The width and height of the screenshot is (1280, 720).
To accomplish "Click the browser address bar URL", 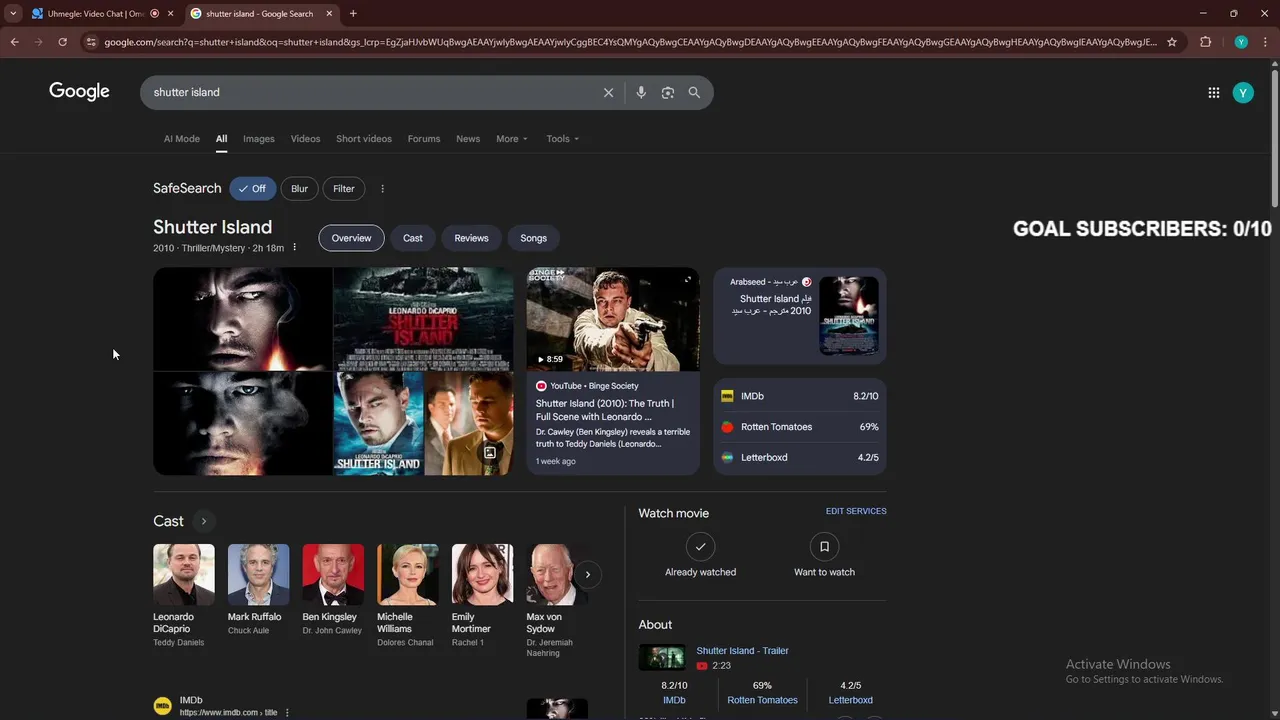I will pos(630,42).
